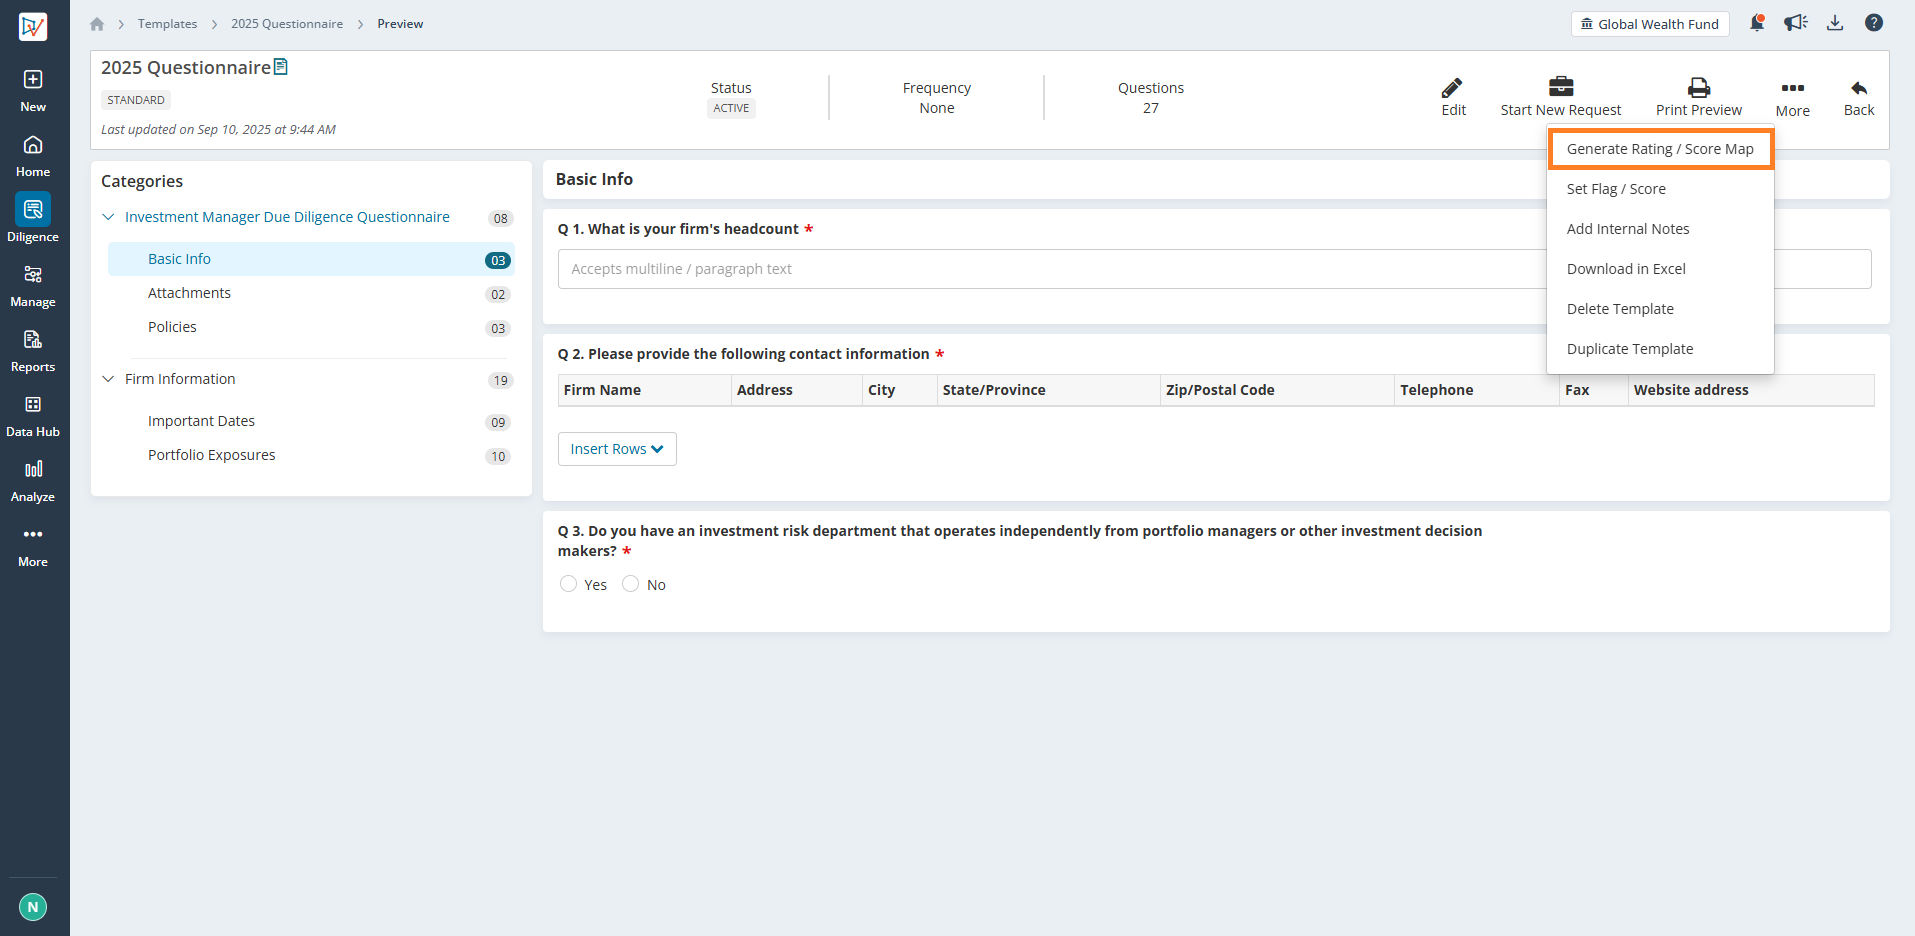
Task: Go to Data Hub in sidebar
Action: coord(33,415)
